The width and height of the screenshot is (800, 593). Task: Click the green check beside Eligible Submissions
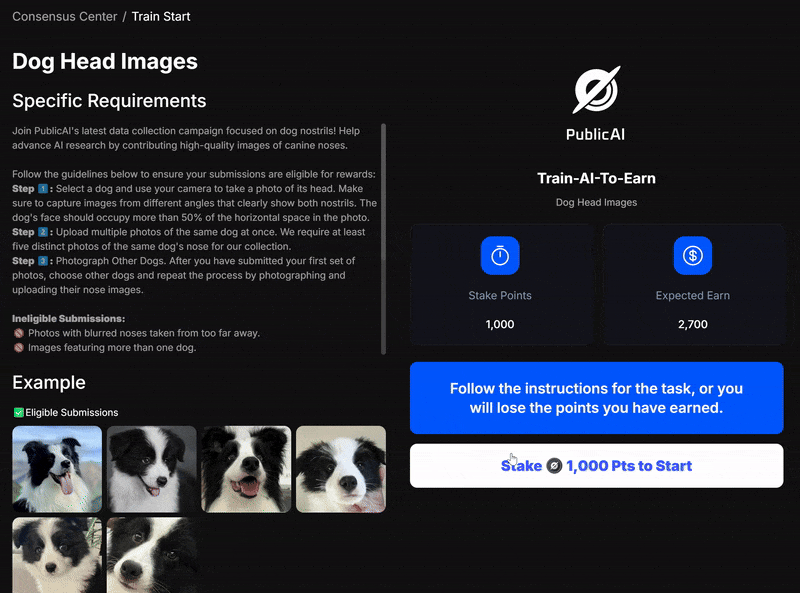click(18, 412)
